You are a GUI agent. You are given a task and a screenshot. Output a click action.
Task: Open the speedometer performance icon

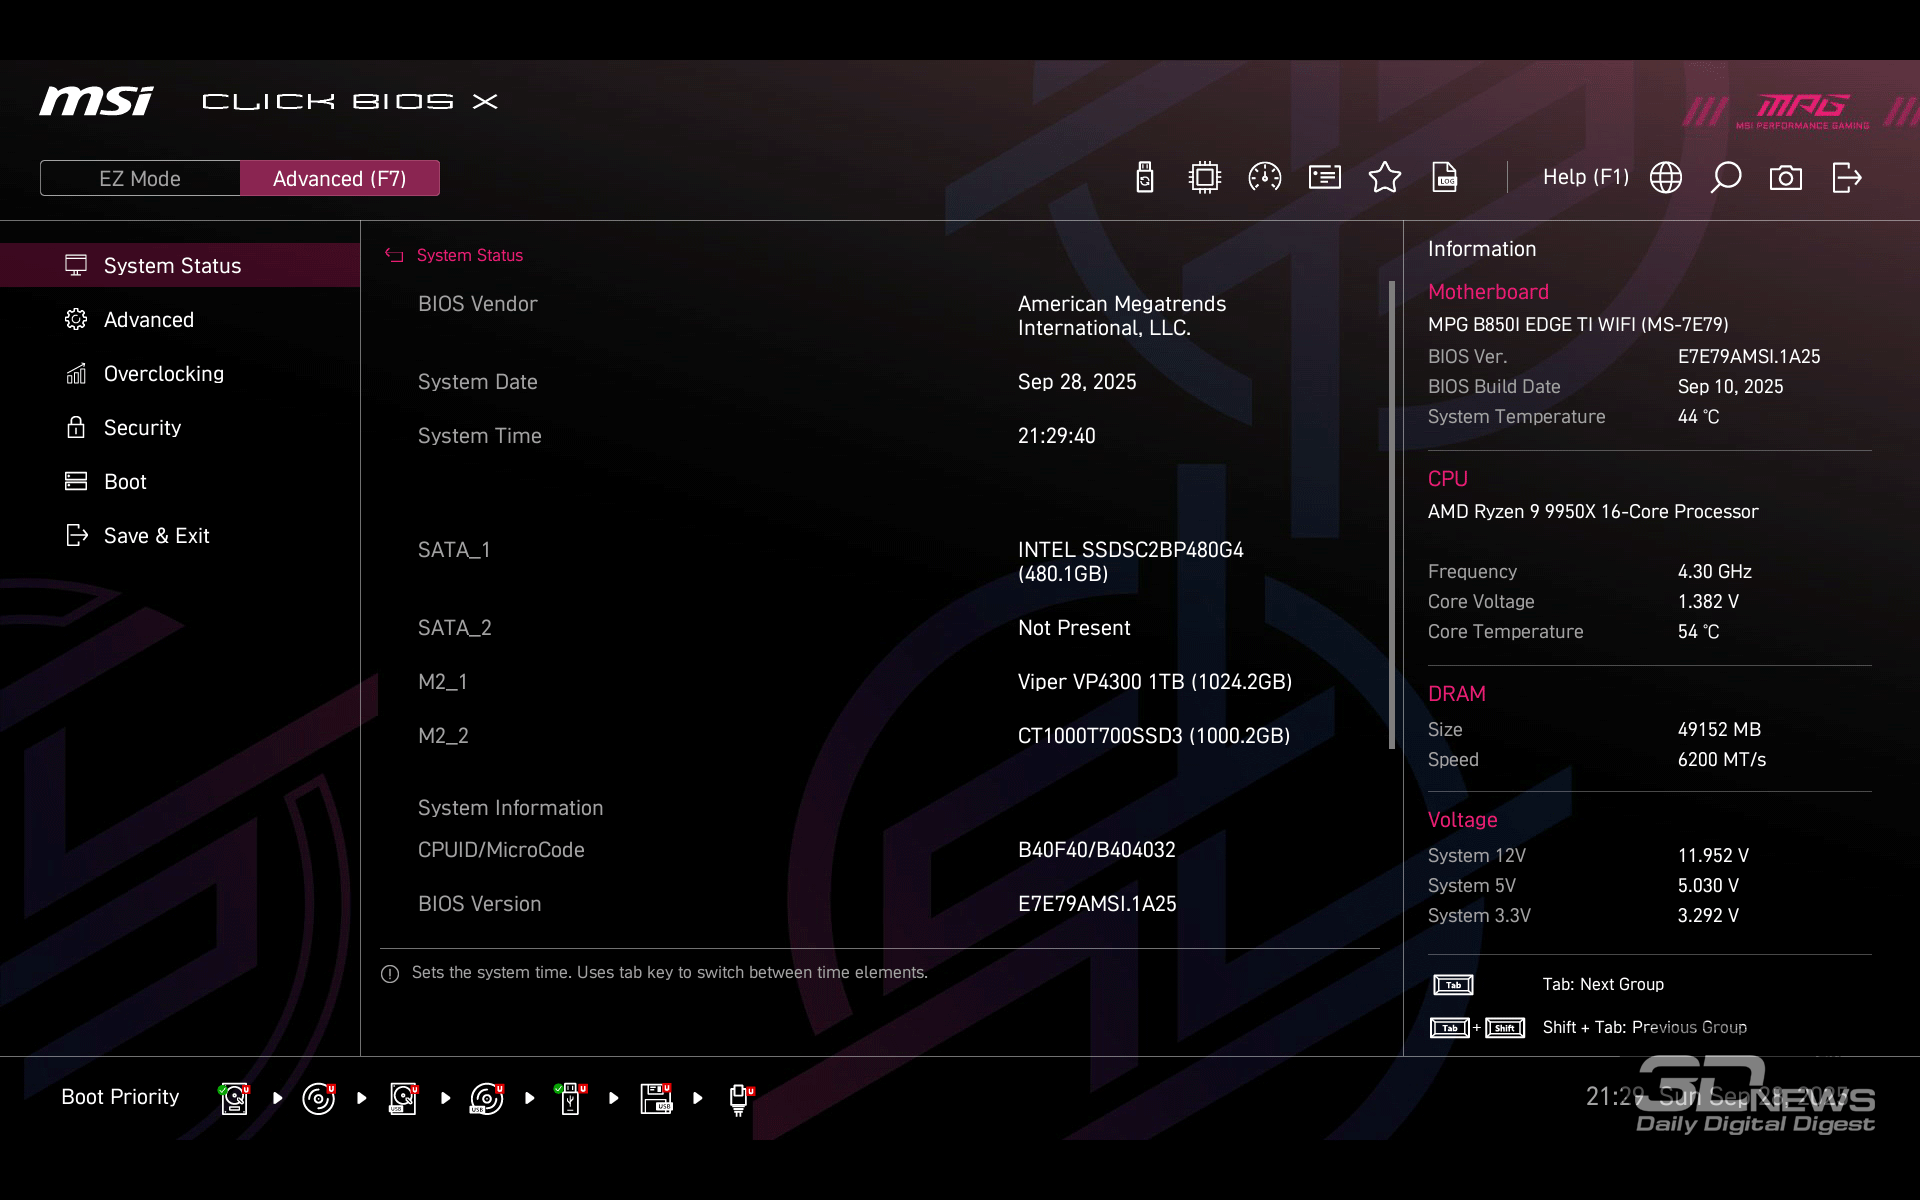pyautogui.click(x=1264, y=178)
